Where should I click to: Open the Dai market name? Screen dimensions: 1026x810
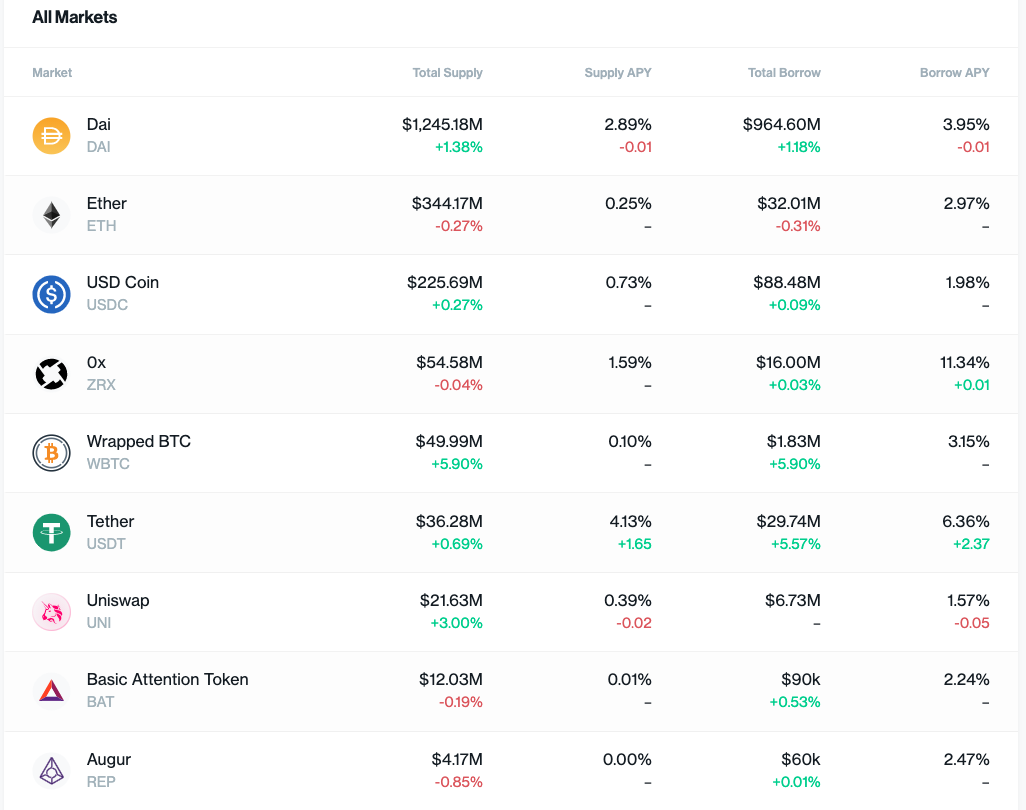(99, 124)
